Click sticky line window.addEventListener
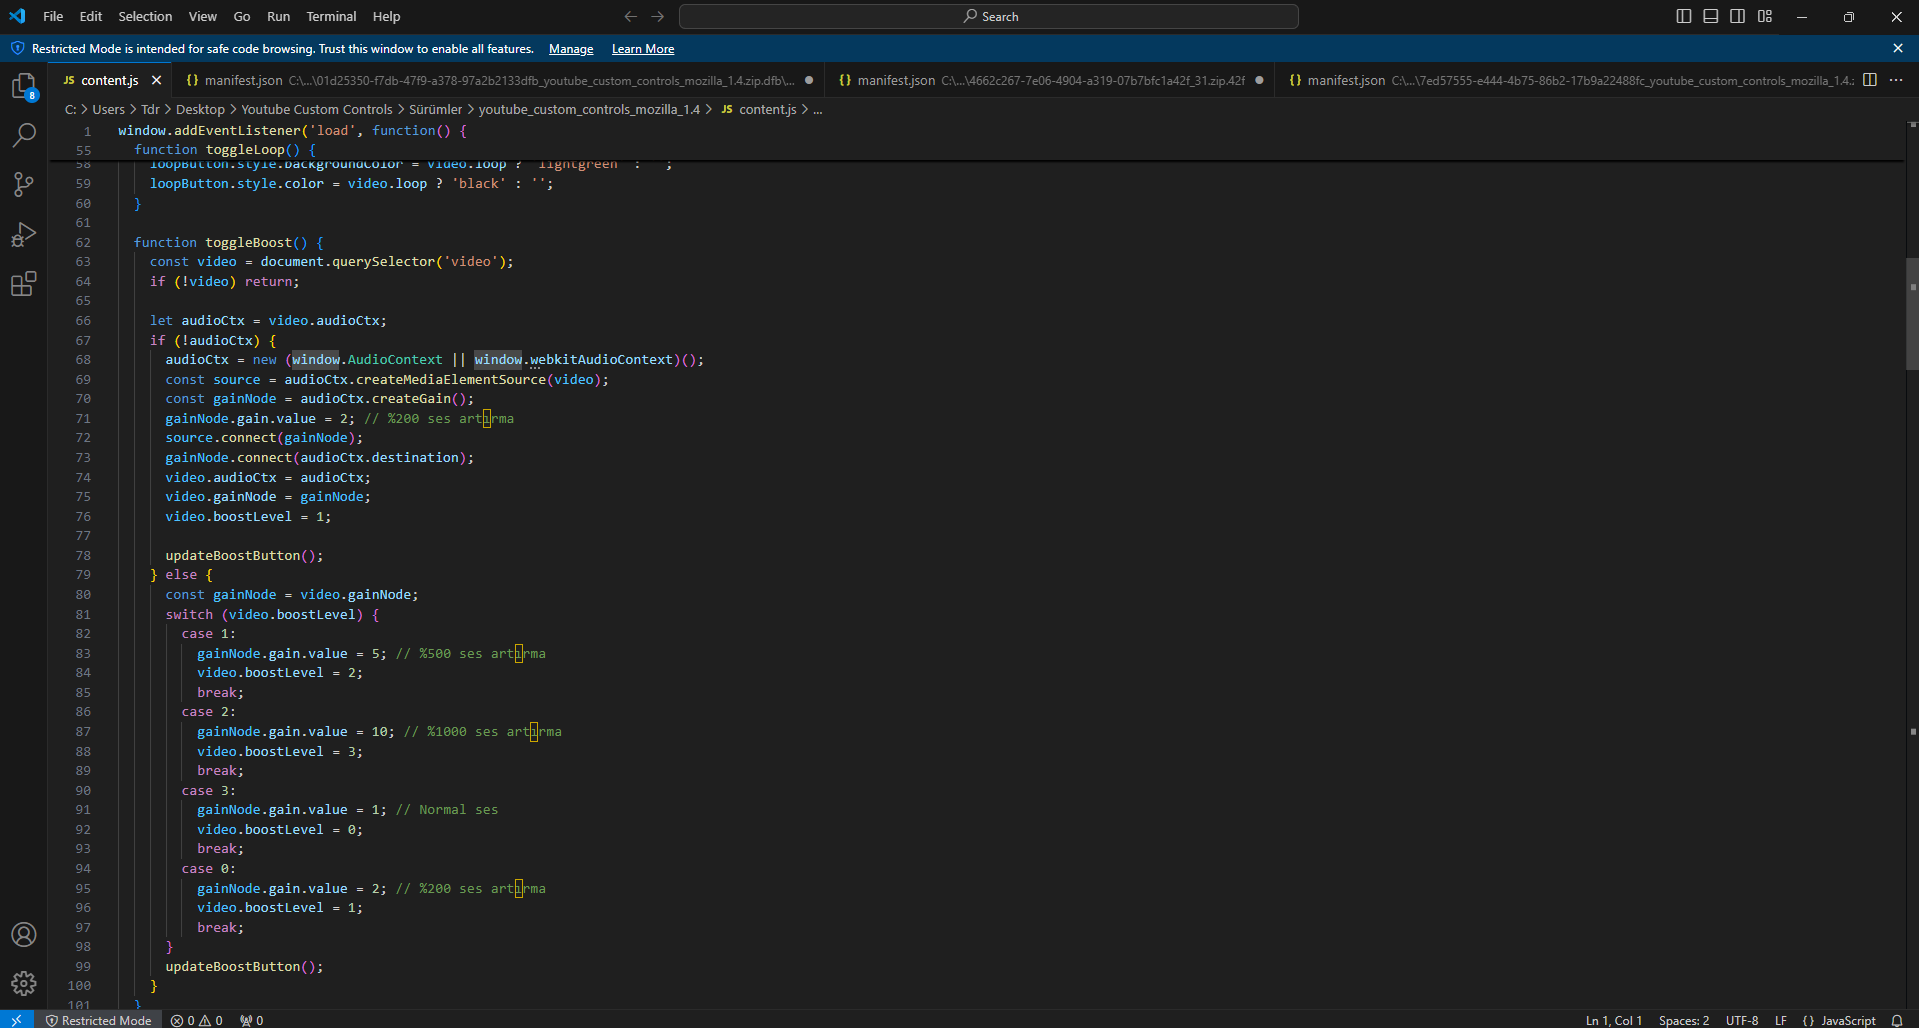 coord(292,131)
